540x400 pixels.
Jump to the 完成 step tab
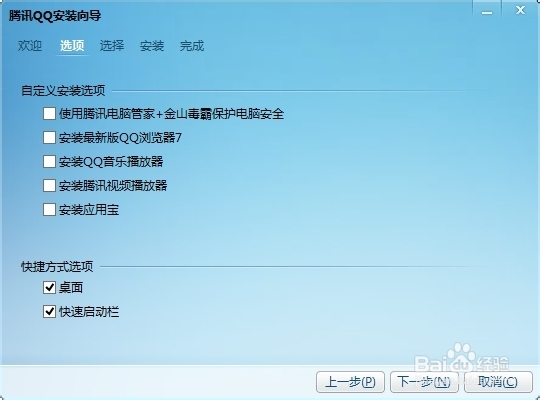[x=192, y=45]
